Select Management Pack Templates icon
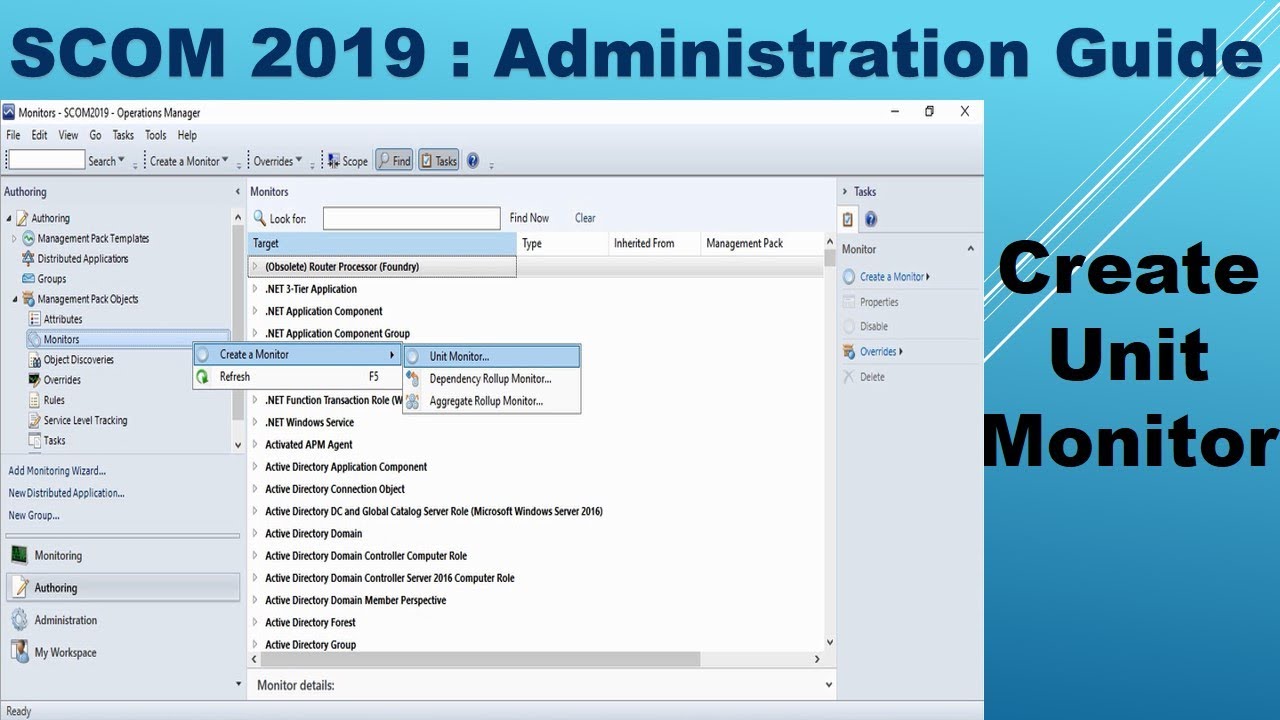Screen dimensions: 1280x720 pyautogui.click(x=29, y=239)
